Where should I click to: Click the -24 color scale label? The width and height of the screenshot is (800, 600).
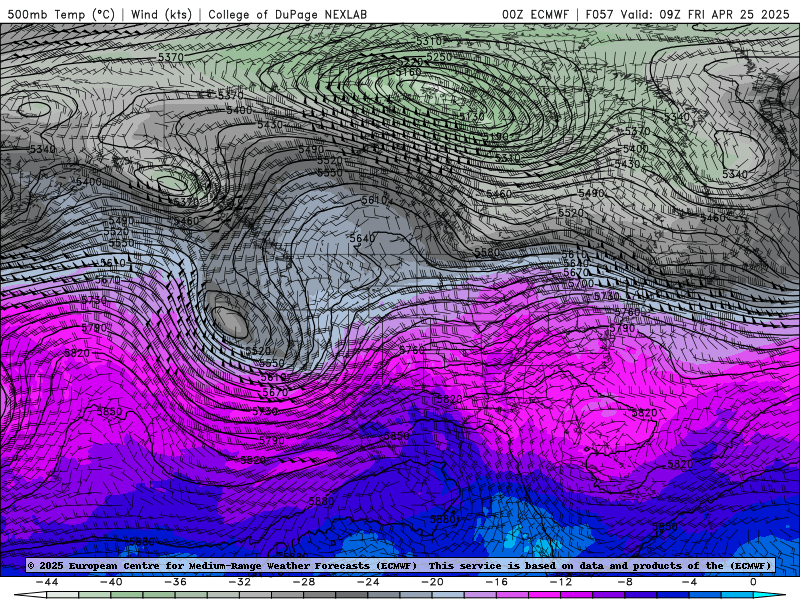click(368, 582)
